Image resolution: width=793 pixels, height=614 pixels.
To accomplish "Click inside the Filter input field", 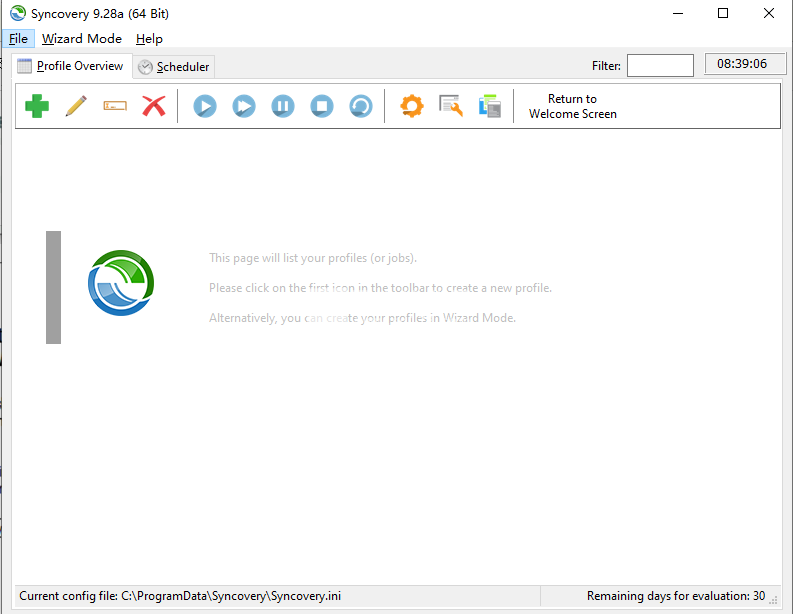I will click(x=660, y=66).
